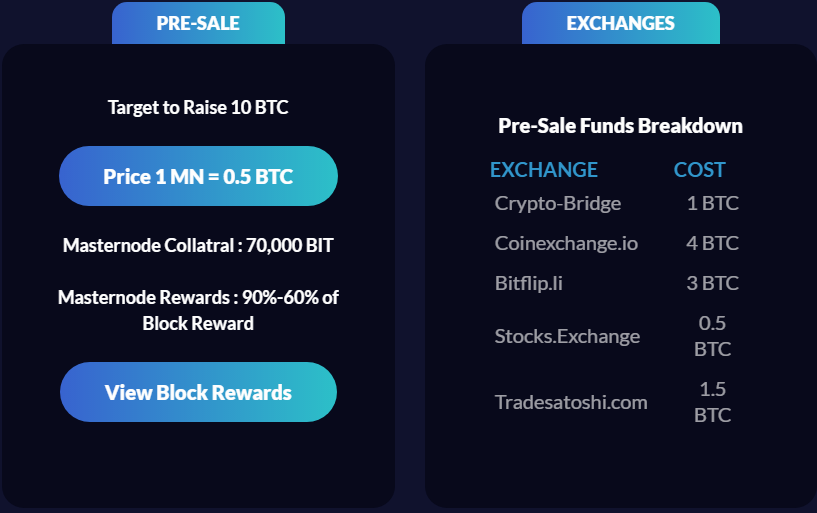Image resolution: width=817 pixels, height=513 pixels.
Task: Click the View Block Rewards button
Action: pos(198,392)
